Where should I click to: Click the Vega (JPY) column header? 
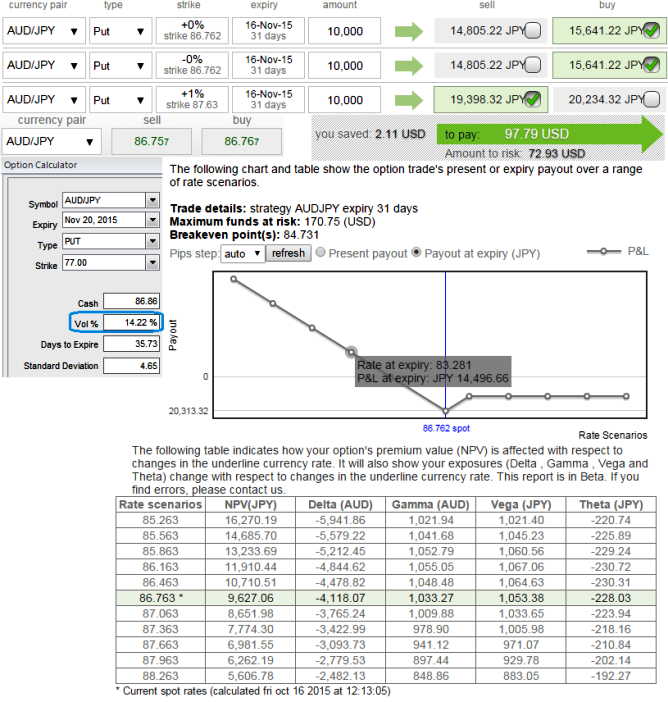click(x=521, y=505)
